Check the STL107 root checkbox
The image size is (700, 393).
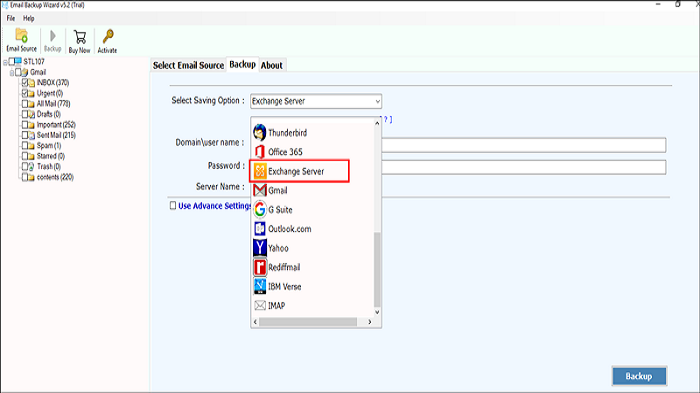12,61
